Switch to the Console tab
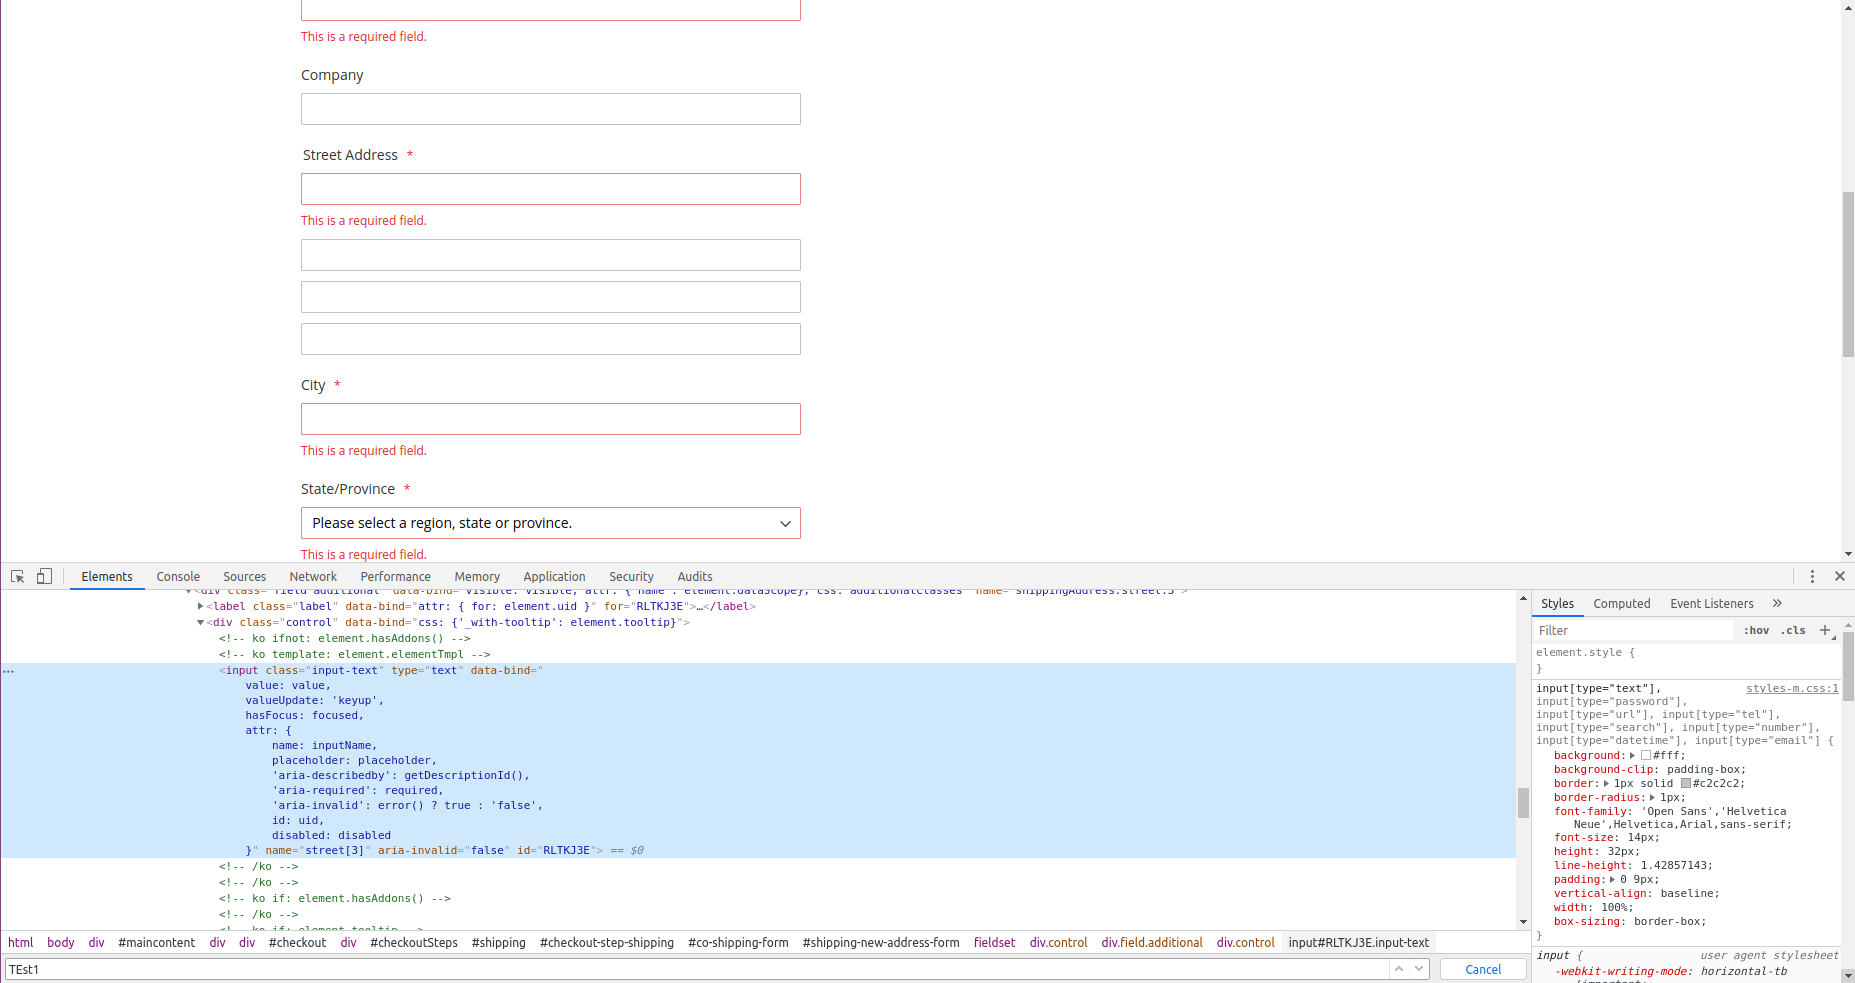 point(178,576)
